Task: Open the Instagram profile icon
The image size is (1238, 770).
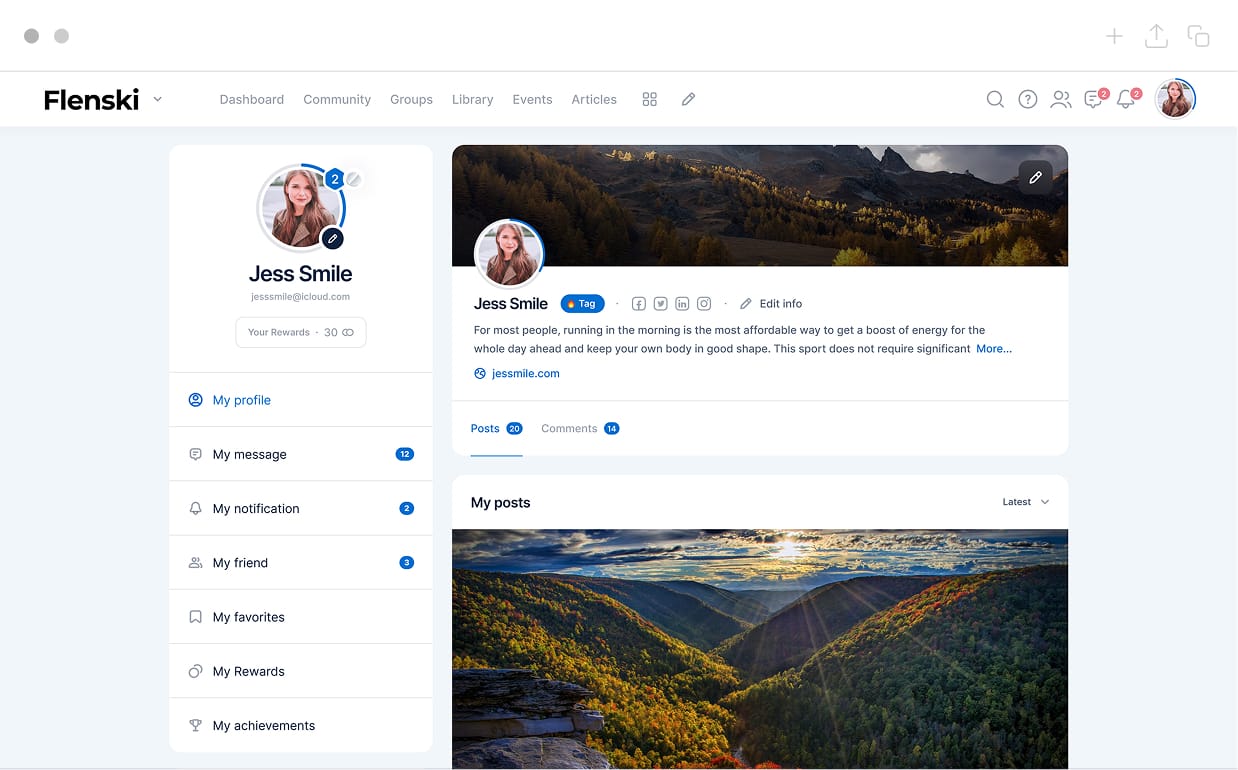Action: coord(704,304)
